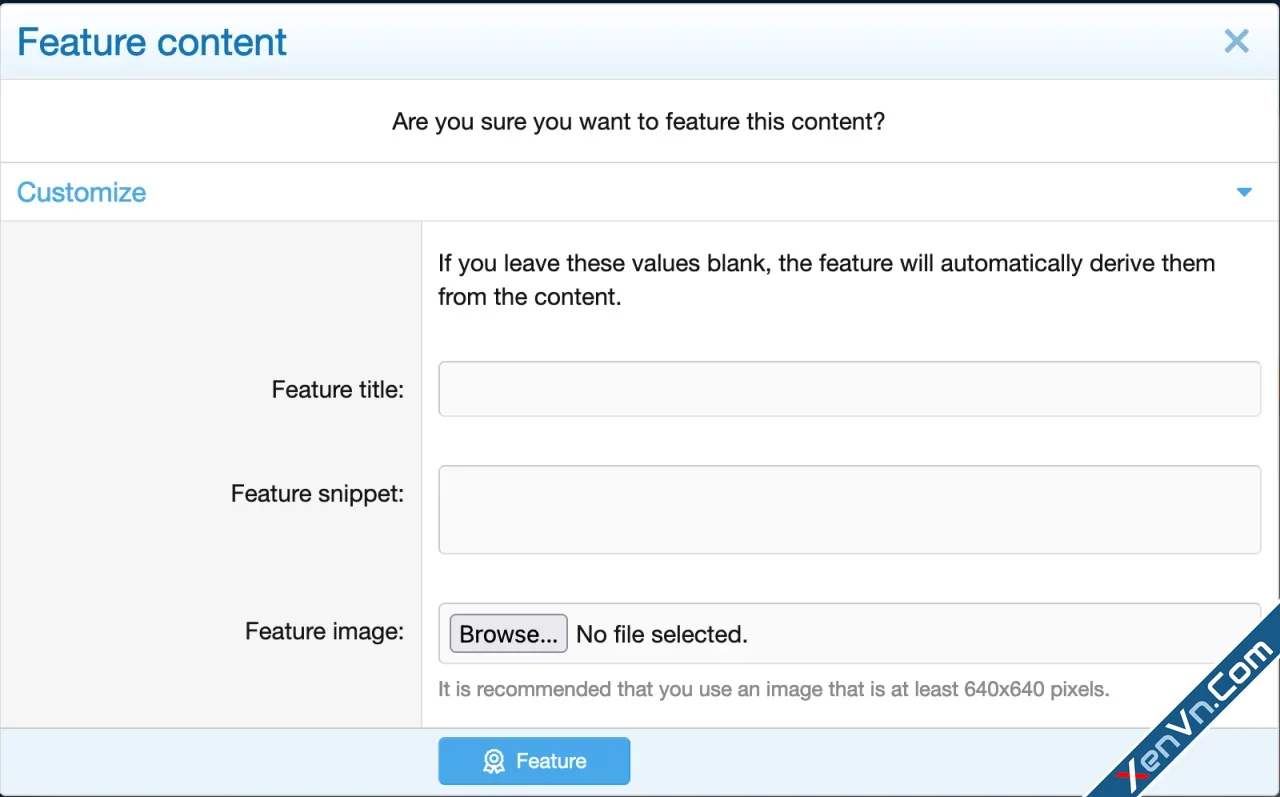Click the Feature title label
Viewport: 1280px width, 797px height.
(337, 389)
